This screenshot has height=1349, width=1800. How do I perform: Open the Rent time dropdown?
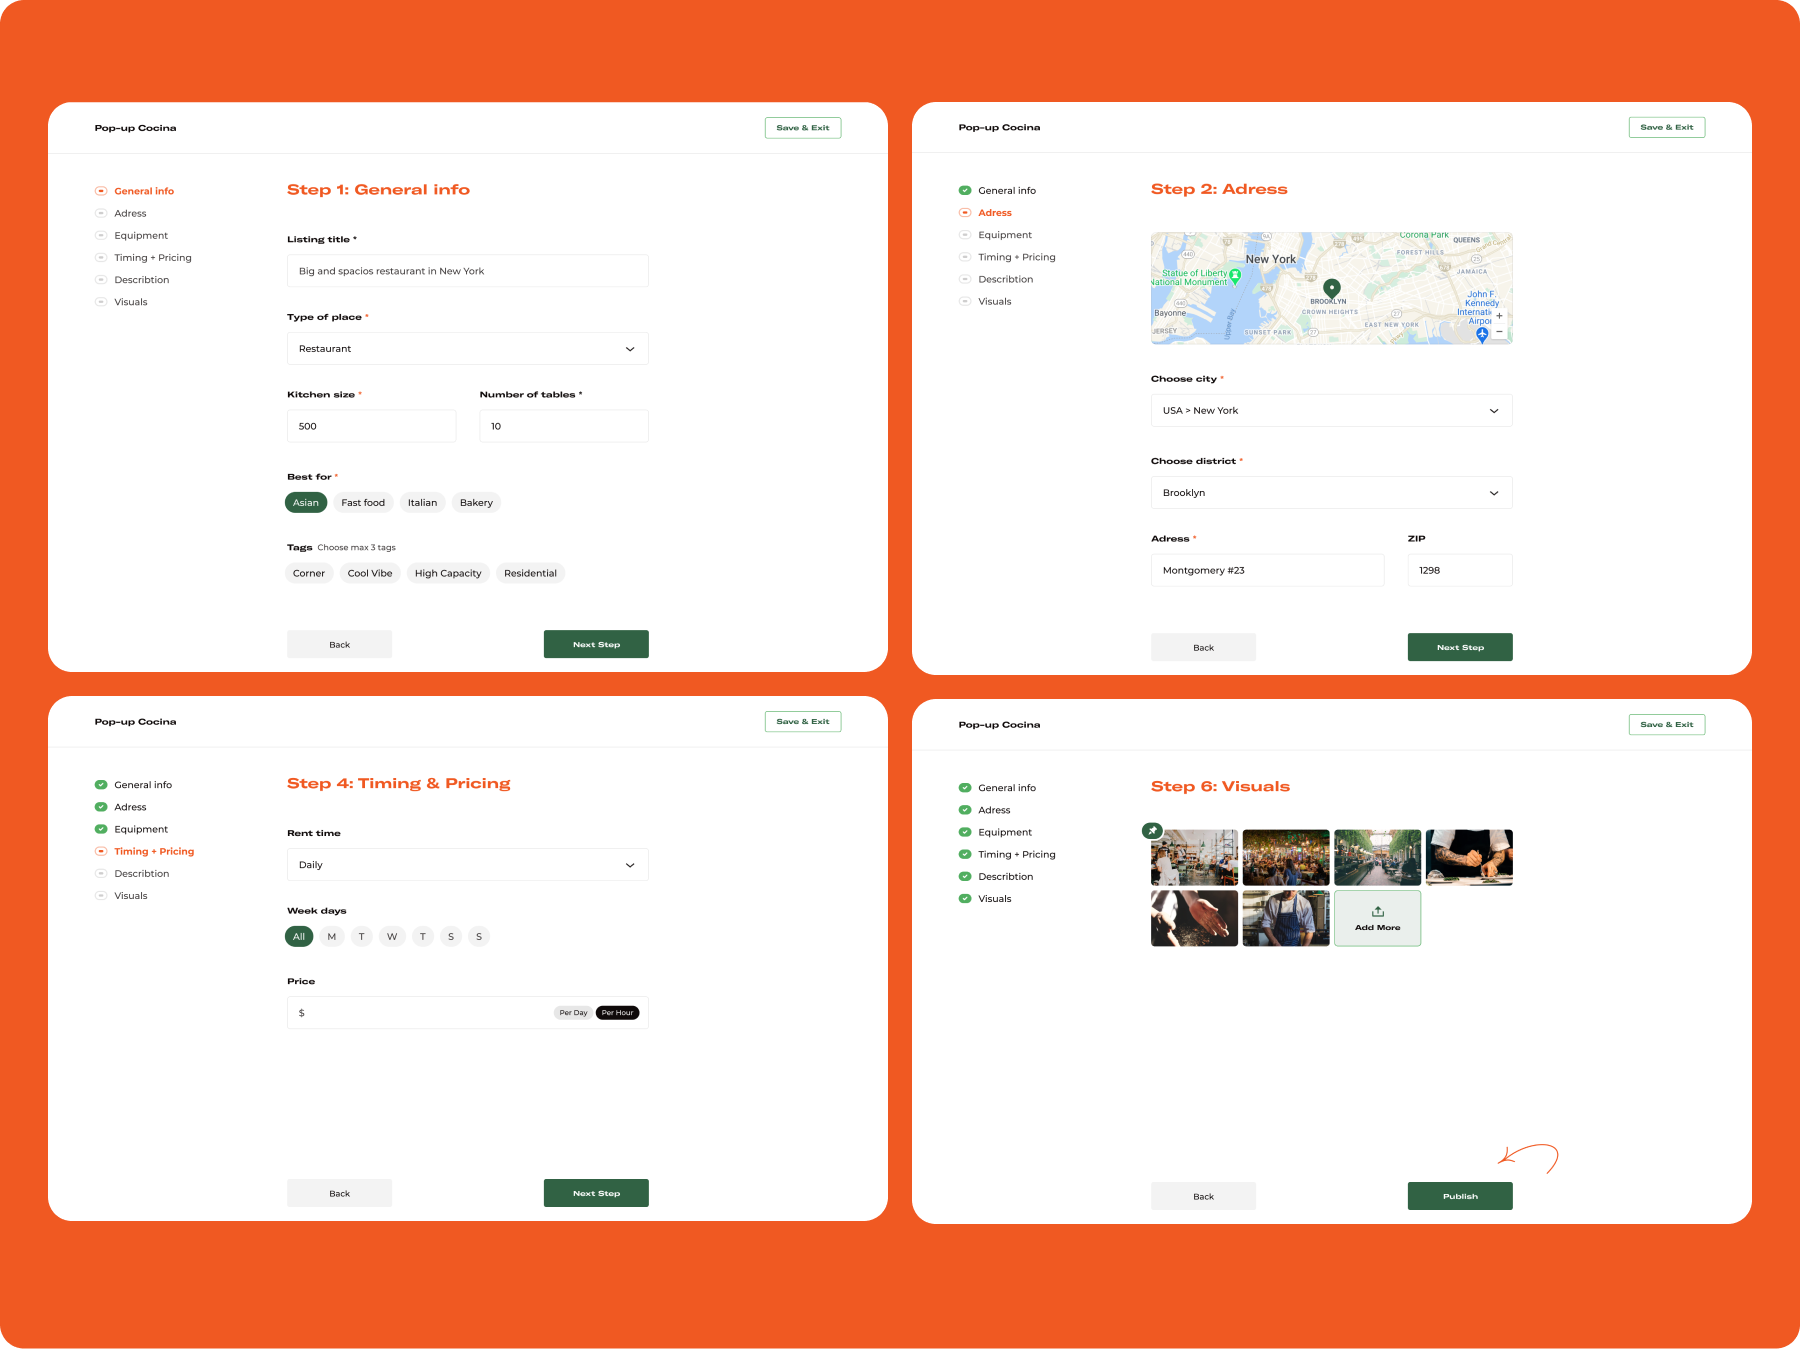[x=468, y=865]
